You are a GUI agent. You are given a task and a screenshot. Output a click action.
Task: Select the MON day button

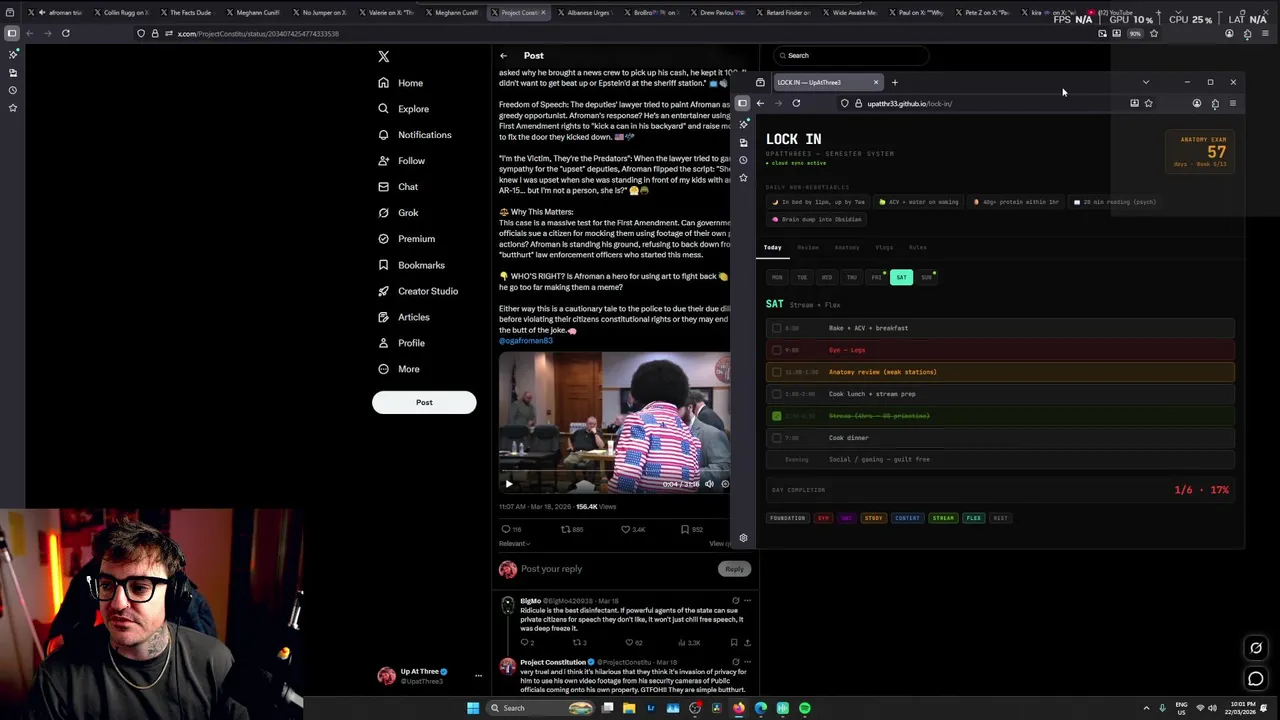tap(777, 277)
